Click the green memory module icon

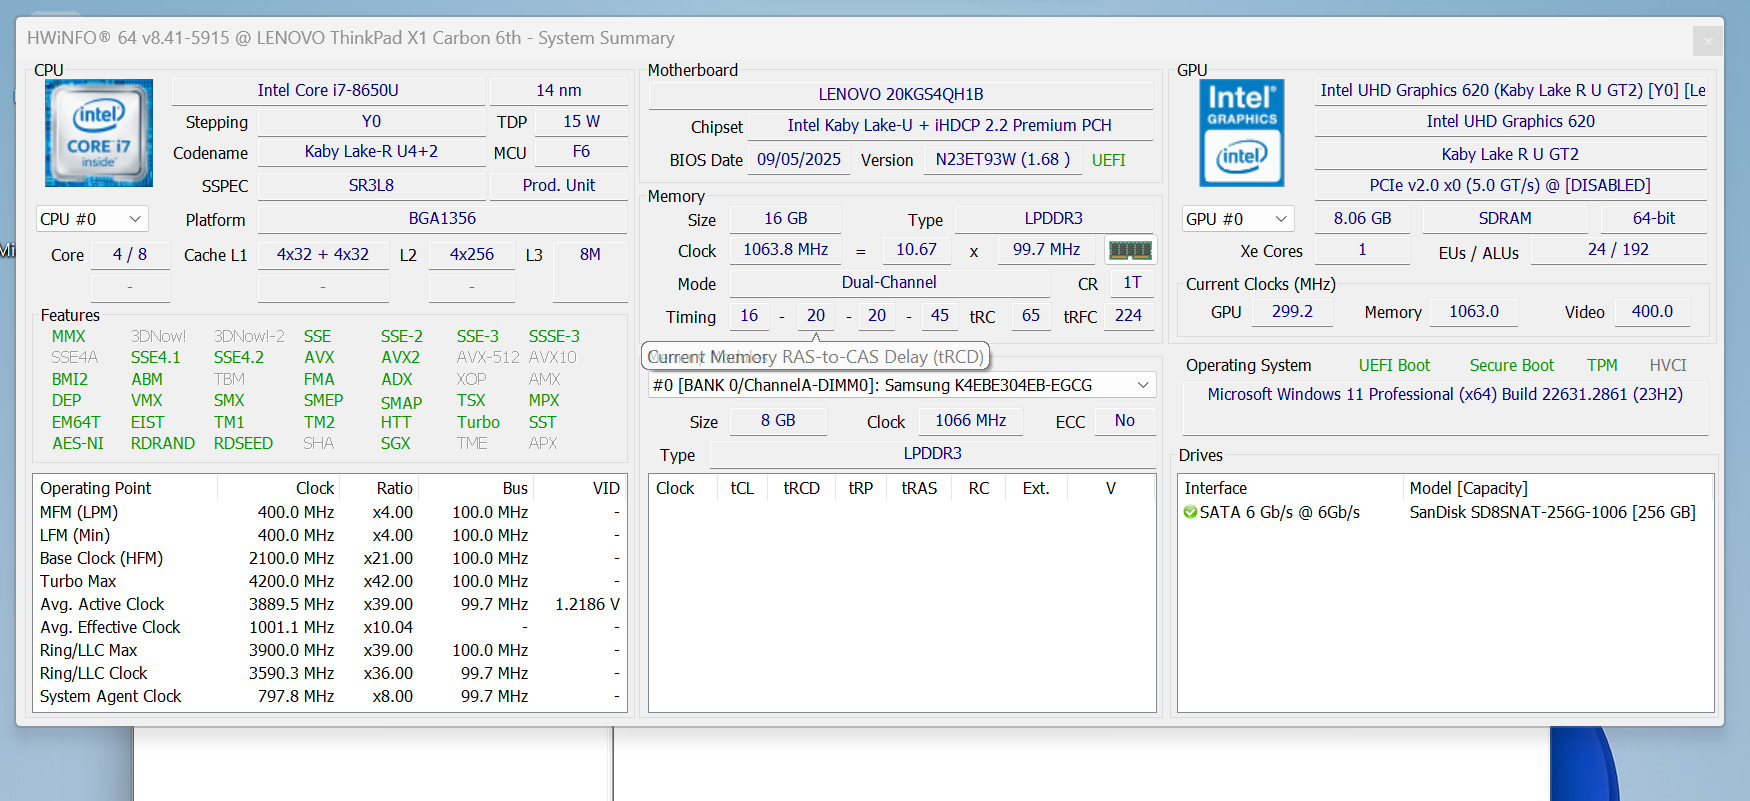tap(1130, 250)
